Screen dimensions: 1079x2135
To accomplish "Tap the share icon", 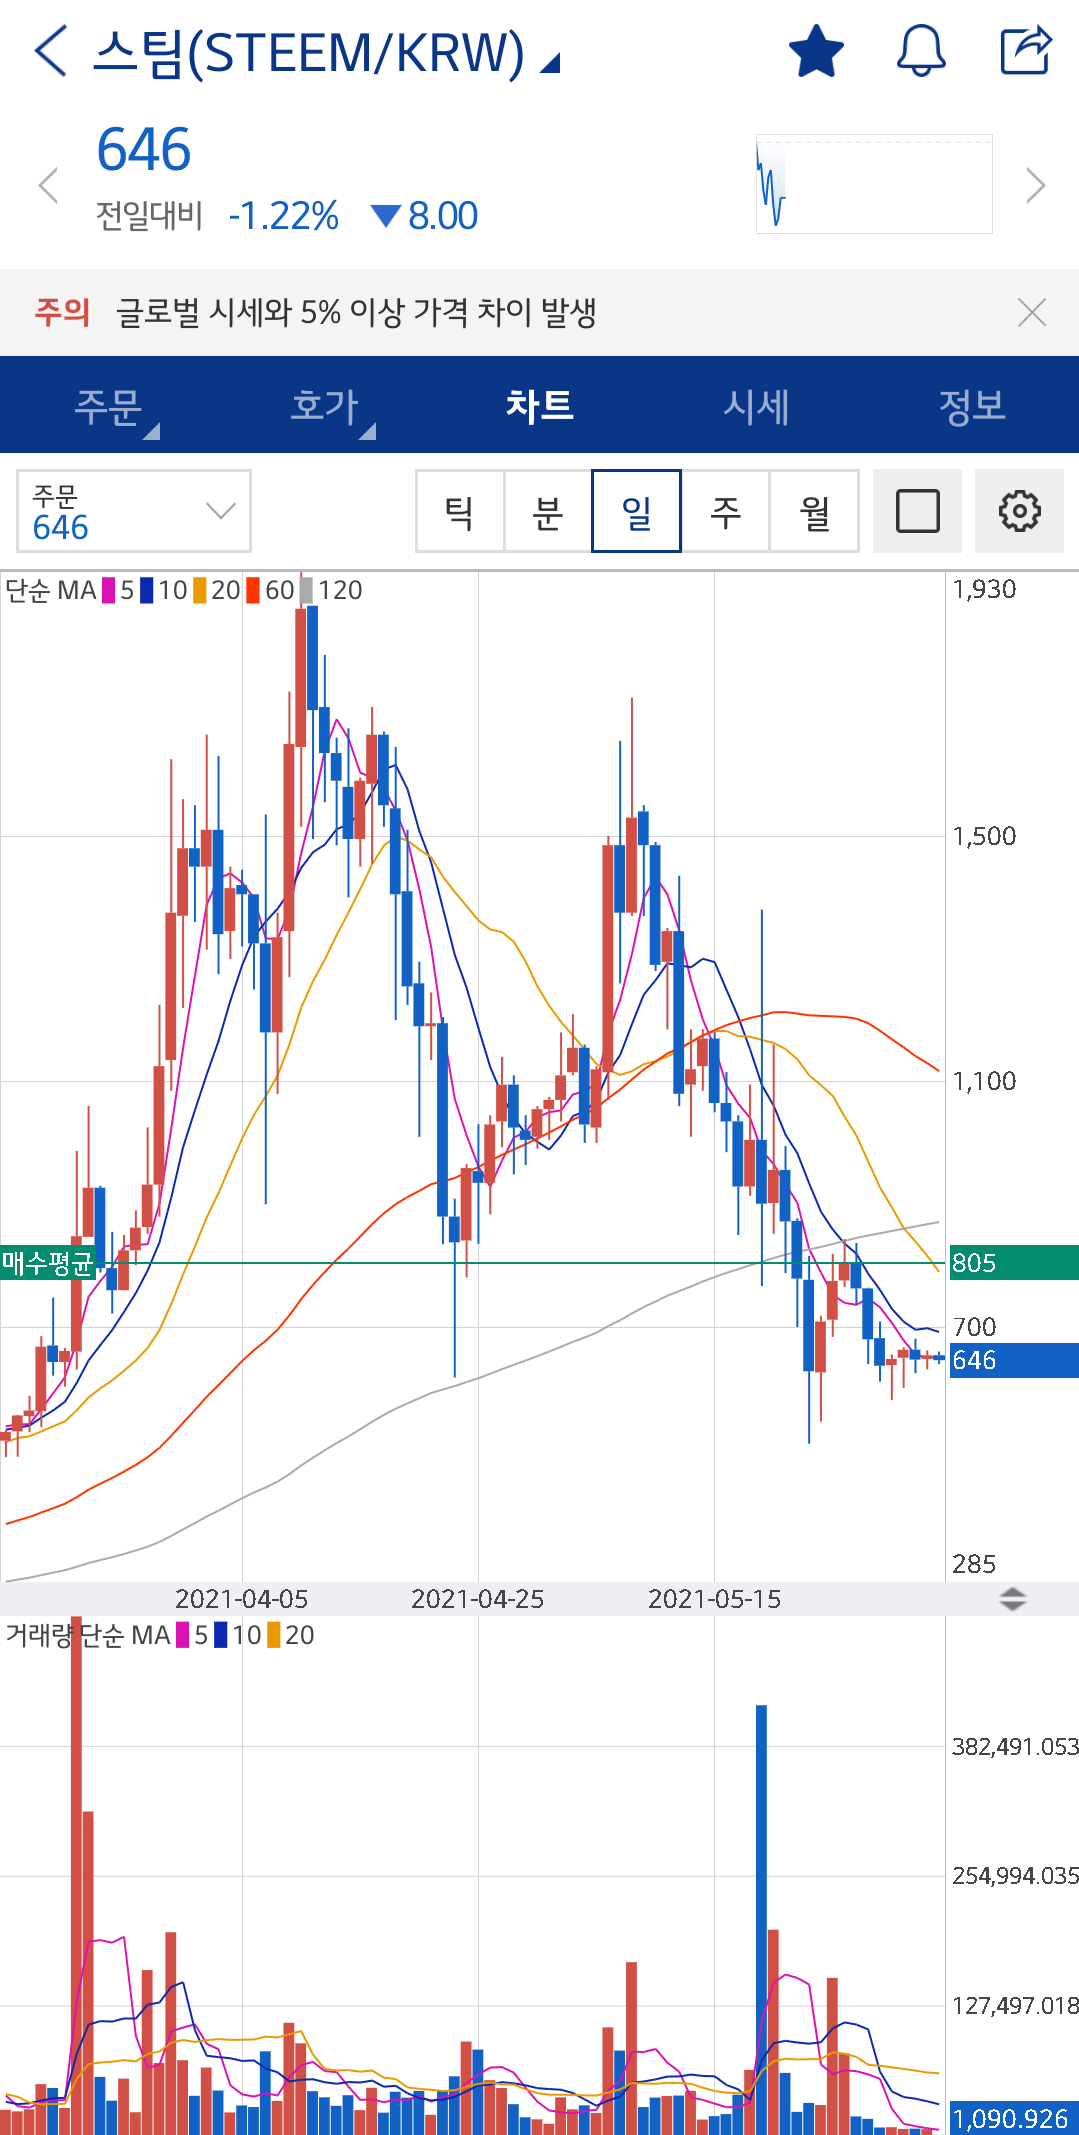I will coord(1027,50).
